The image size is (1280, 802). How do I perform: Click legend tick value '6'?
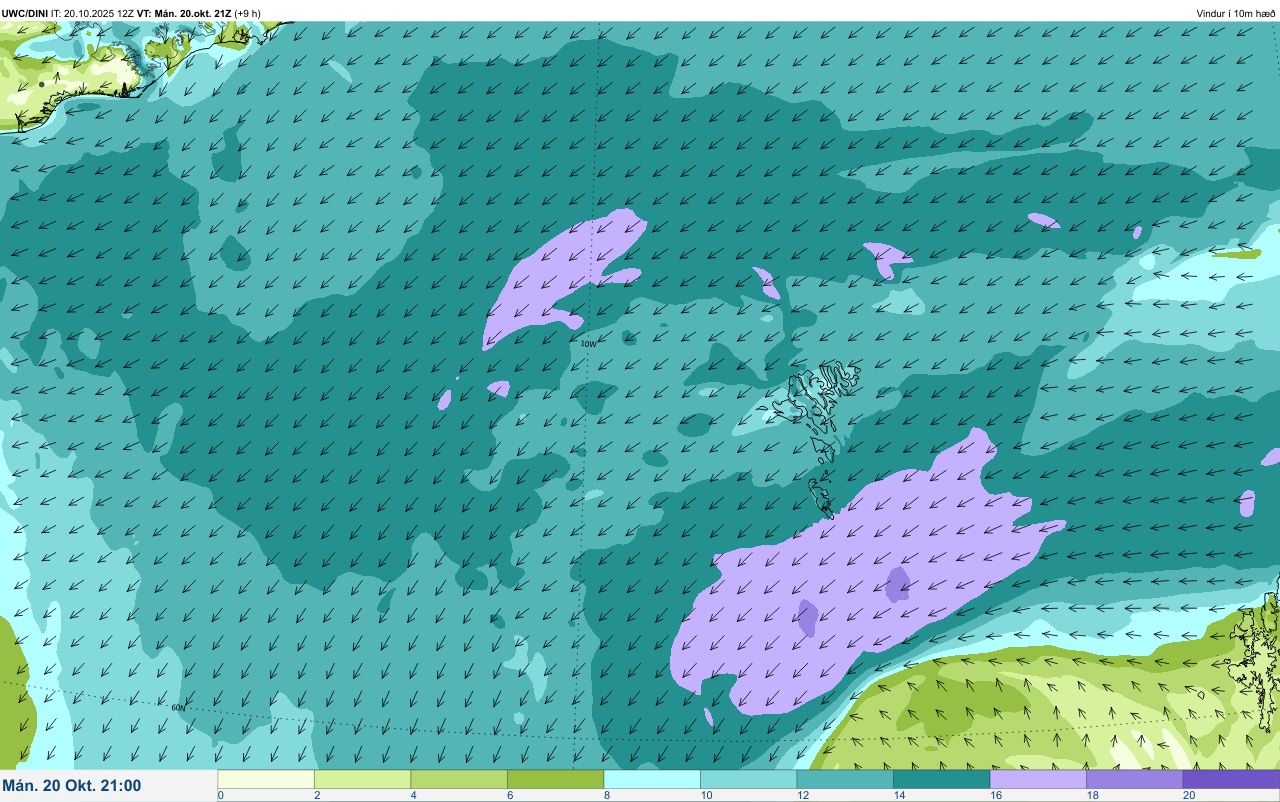pos(509,795)
